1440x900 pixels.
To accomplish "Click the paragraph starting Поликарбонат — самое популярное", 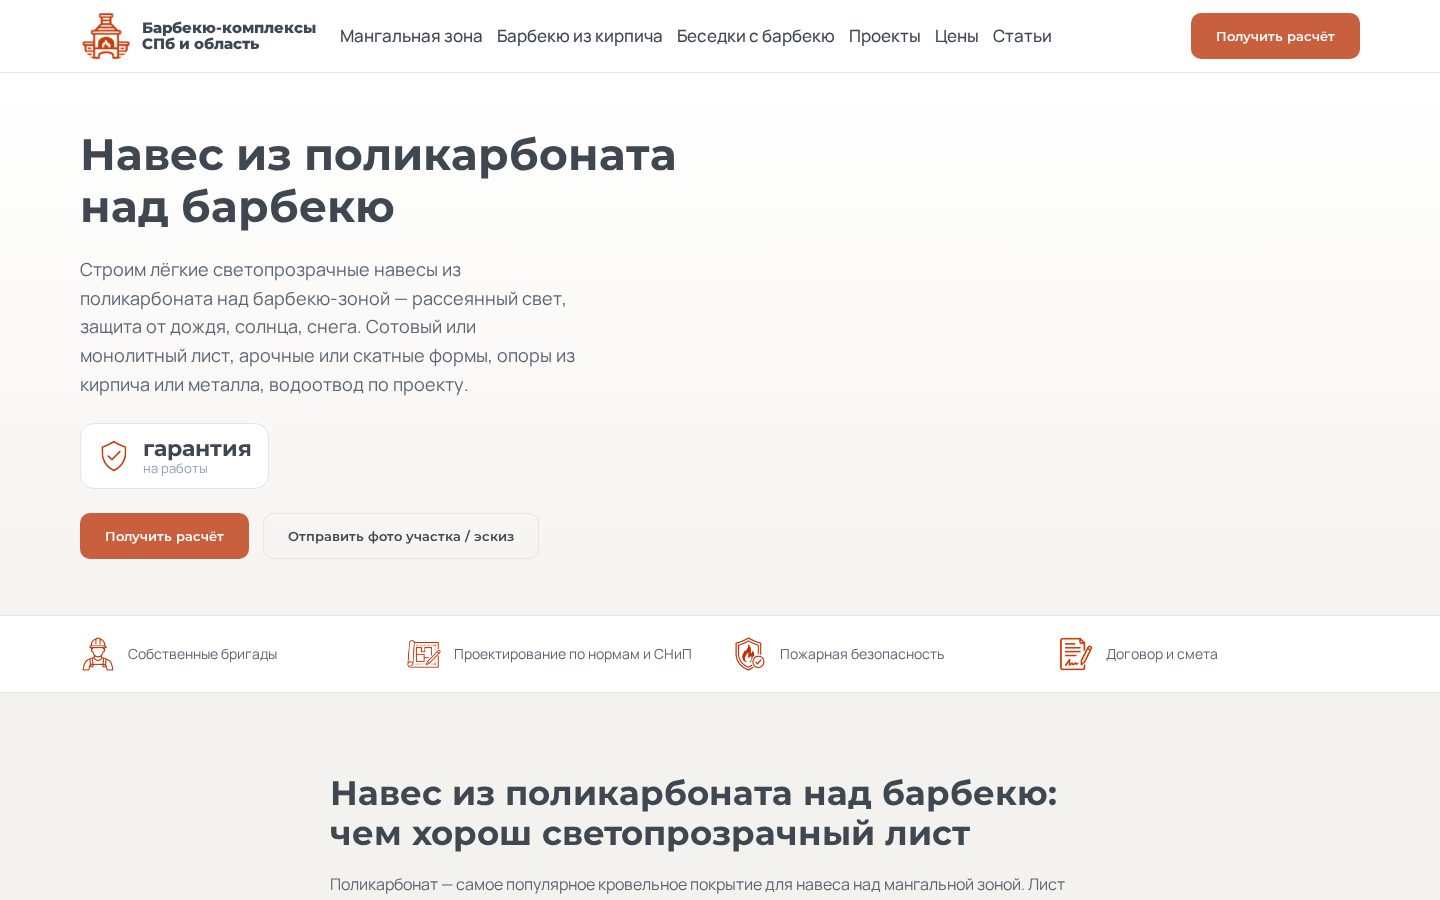I will (x=697, y=885).
